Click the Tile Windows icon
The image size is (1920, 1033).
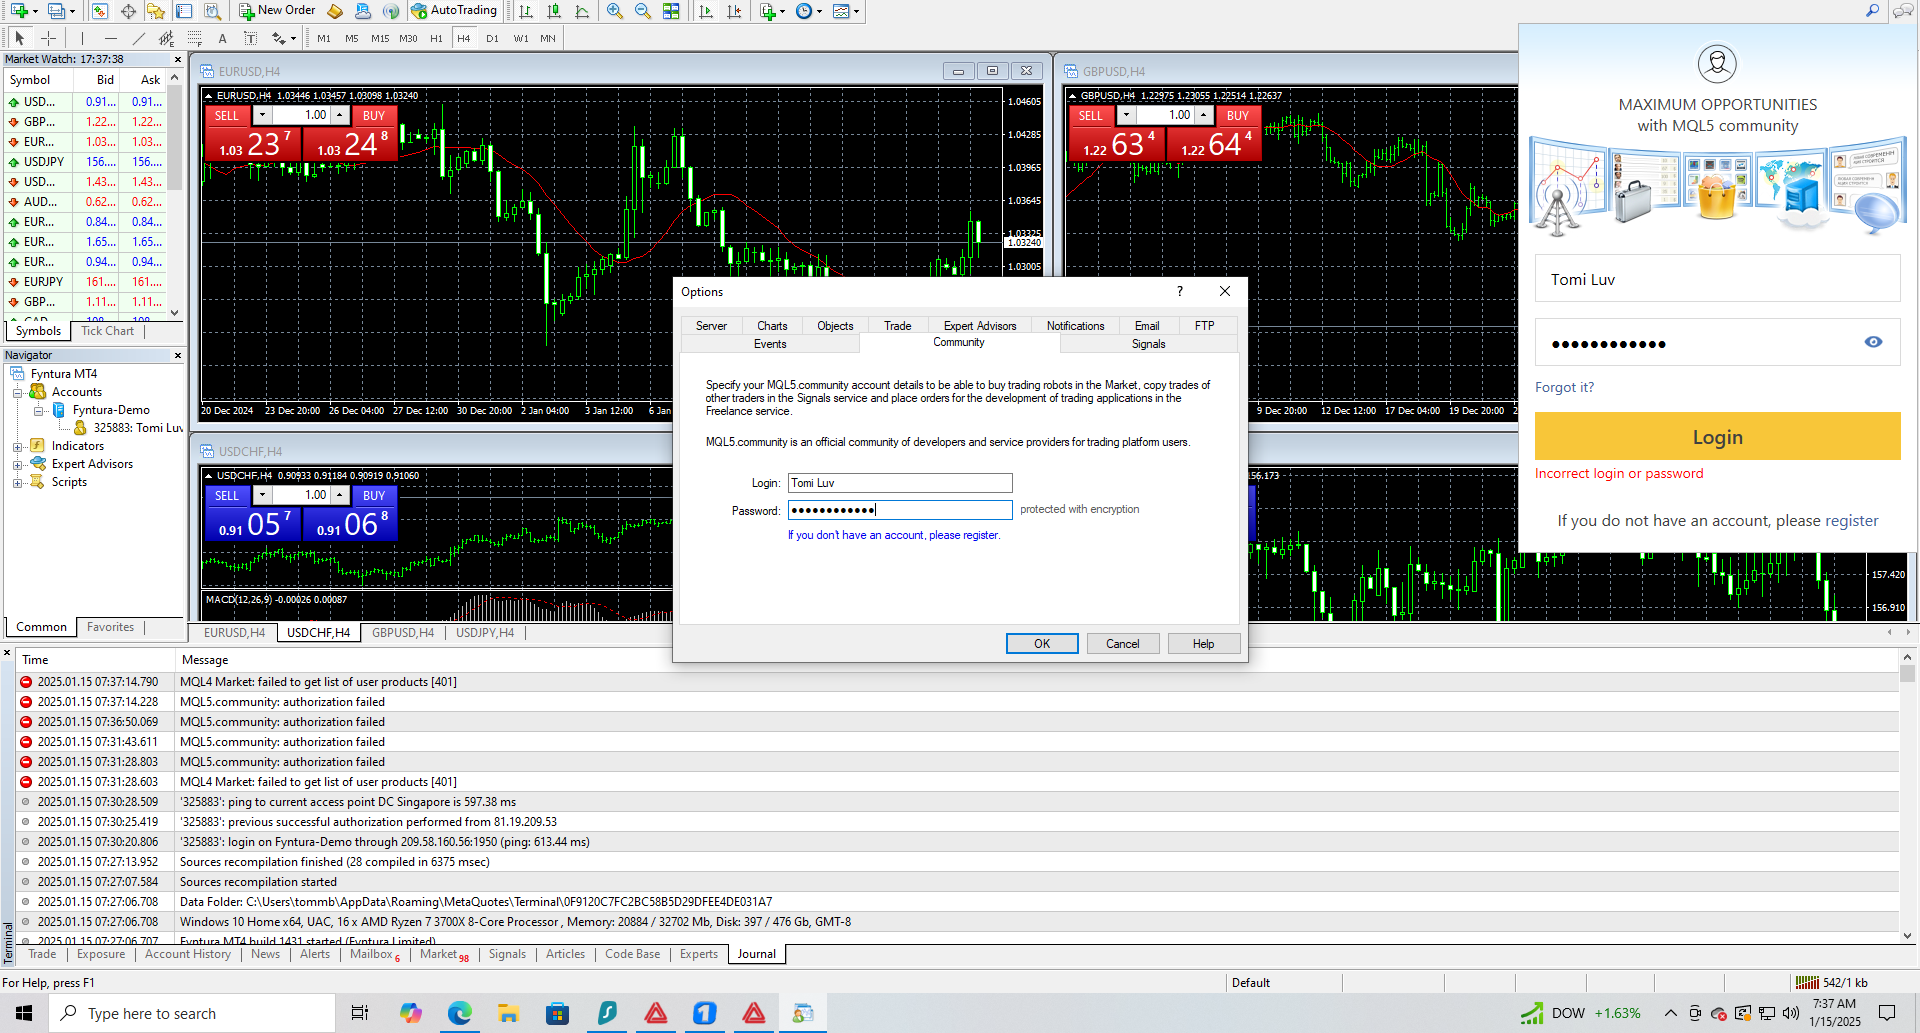(671, 11)
